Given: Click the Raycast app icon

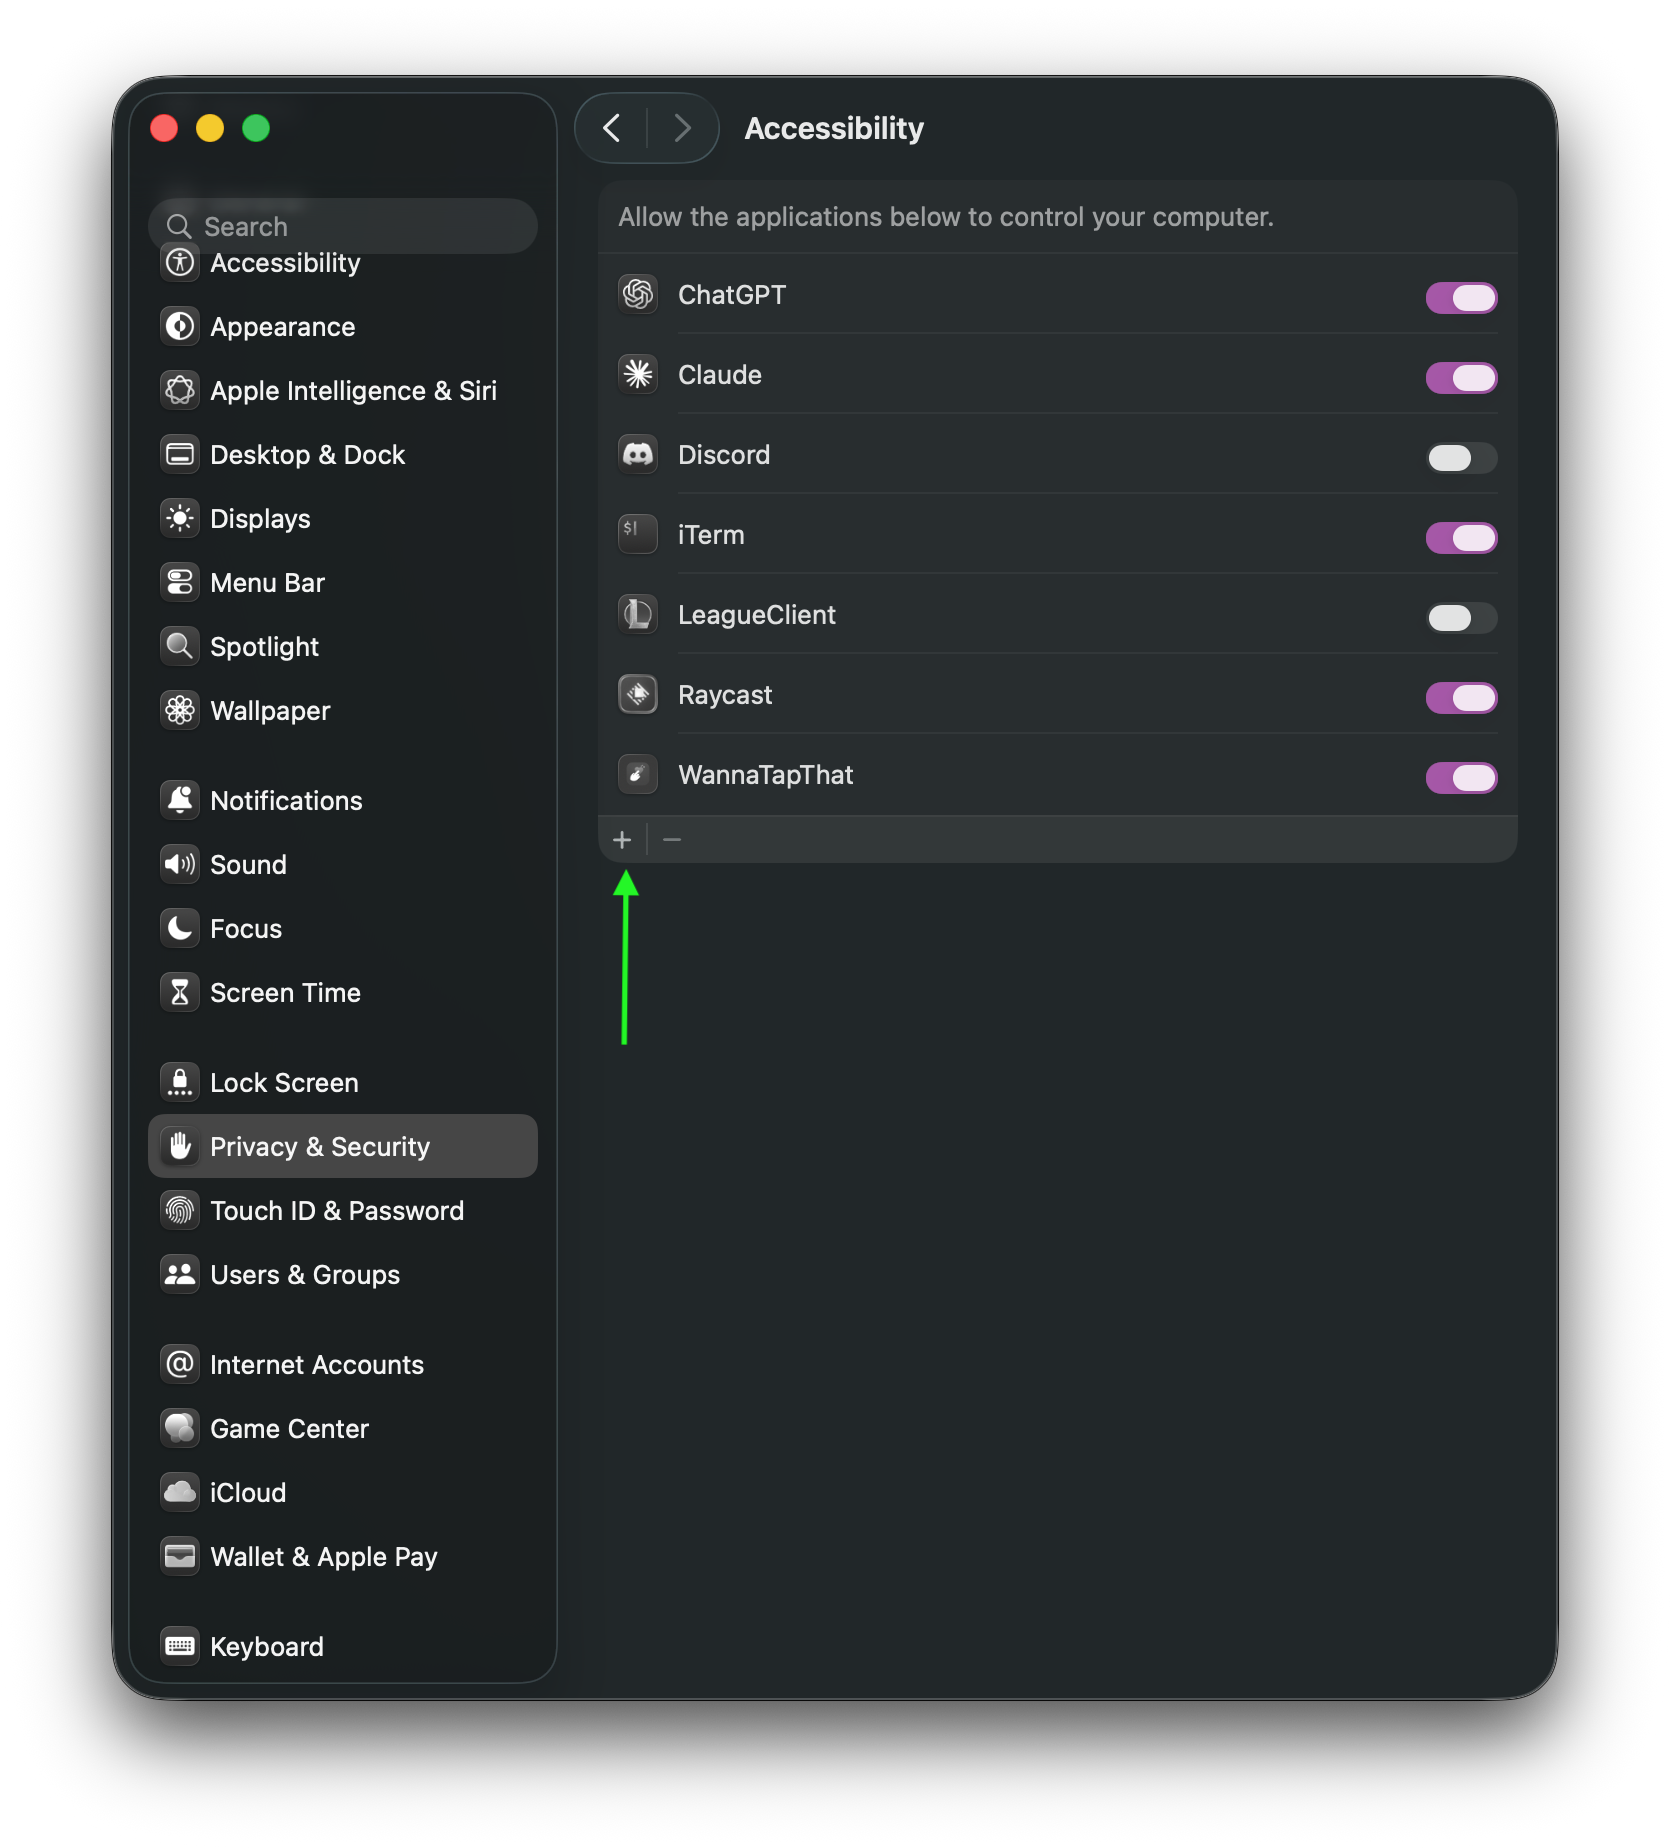Looking at the screenshot, I should coord(638,694).
